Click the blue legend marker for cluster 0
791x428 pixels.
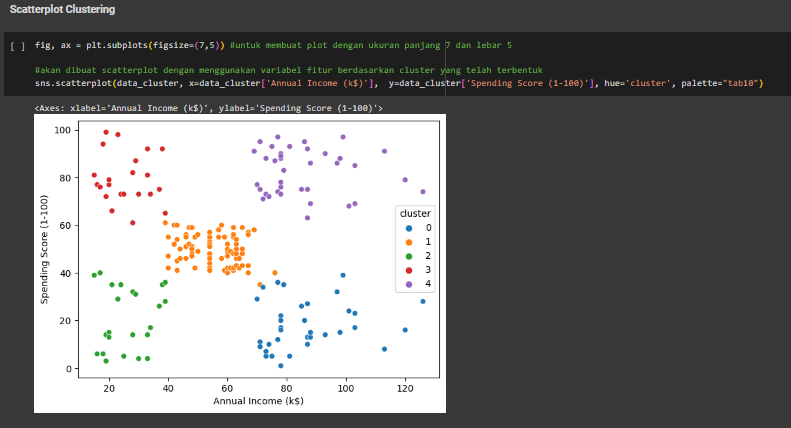[405, 228]
